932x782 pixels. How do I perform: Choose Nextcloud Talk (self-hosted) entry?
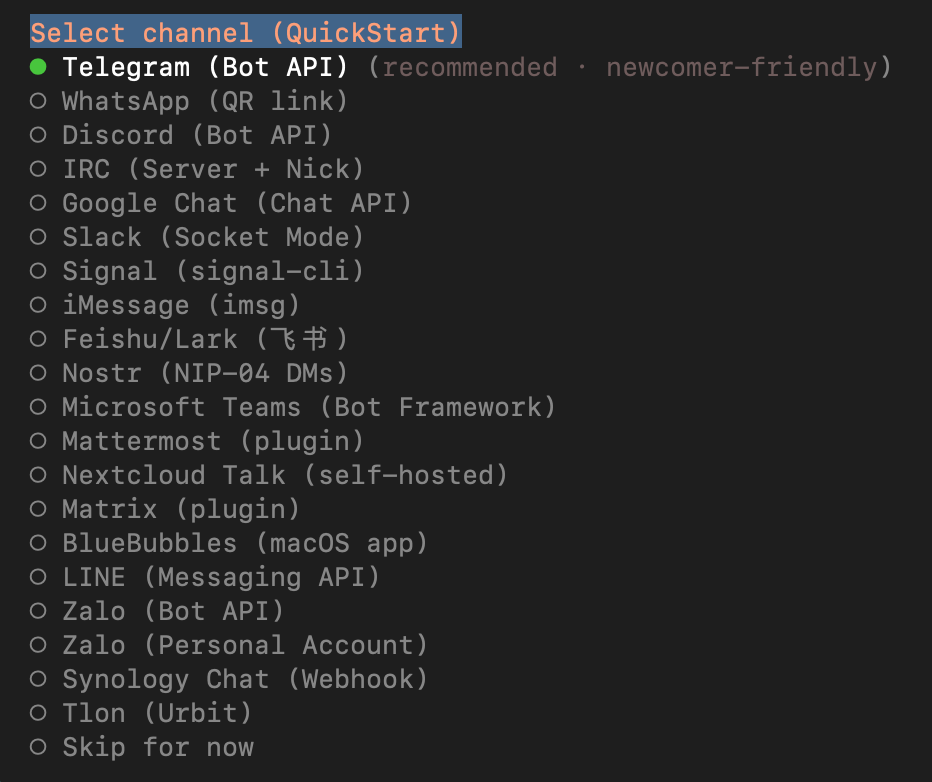(x=284, y=475)
